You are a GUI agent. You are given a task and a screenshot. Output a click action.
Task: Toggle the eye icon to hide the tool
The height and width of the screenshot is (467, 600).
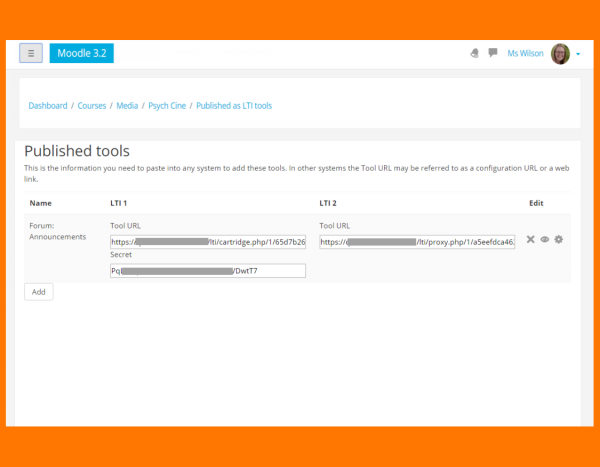[x=545, y=240]
